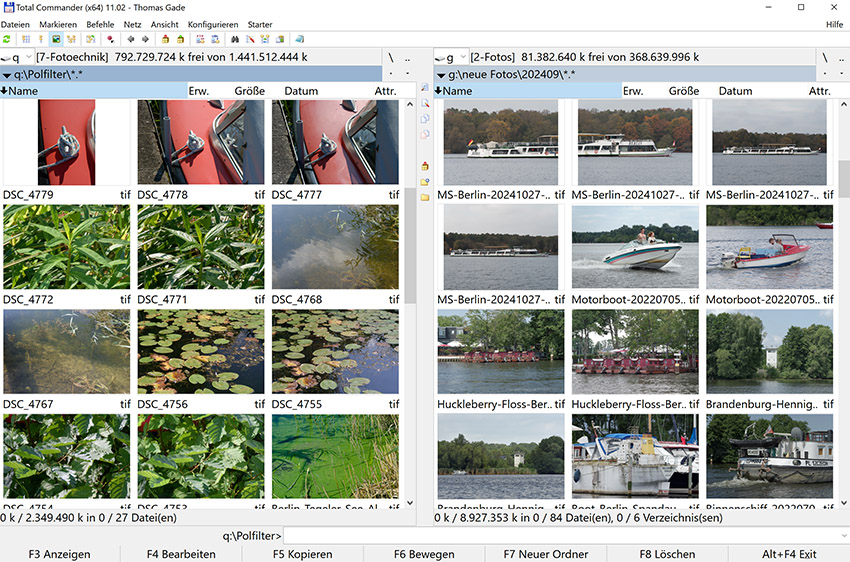Expand directory history for g:\neue Fotos\202409
The height and width of the screenshot is (562, 850).
pos(441,75)
